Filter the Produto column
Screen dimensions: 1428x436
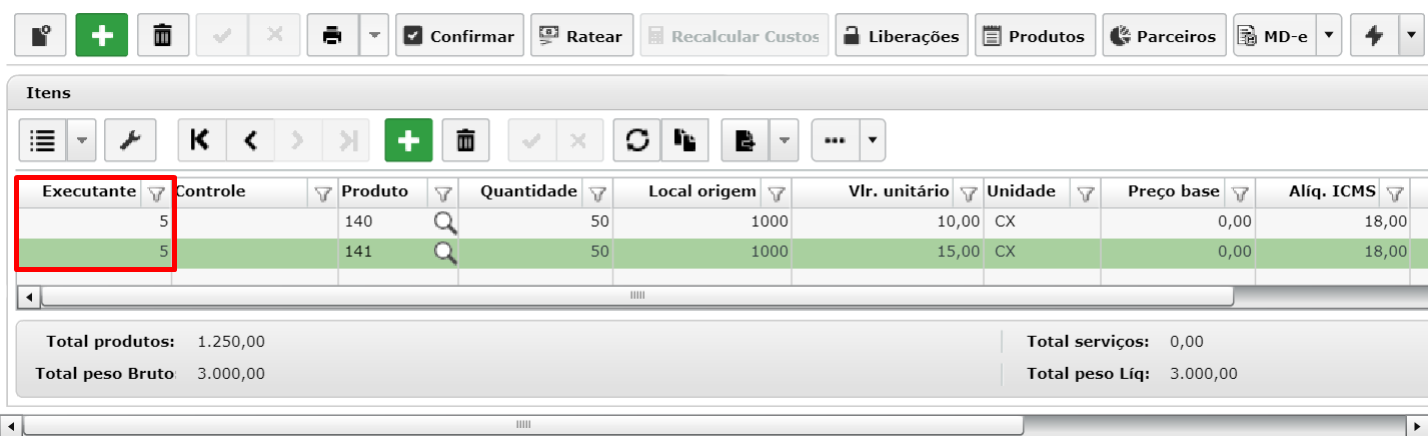tap(444, 193)
